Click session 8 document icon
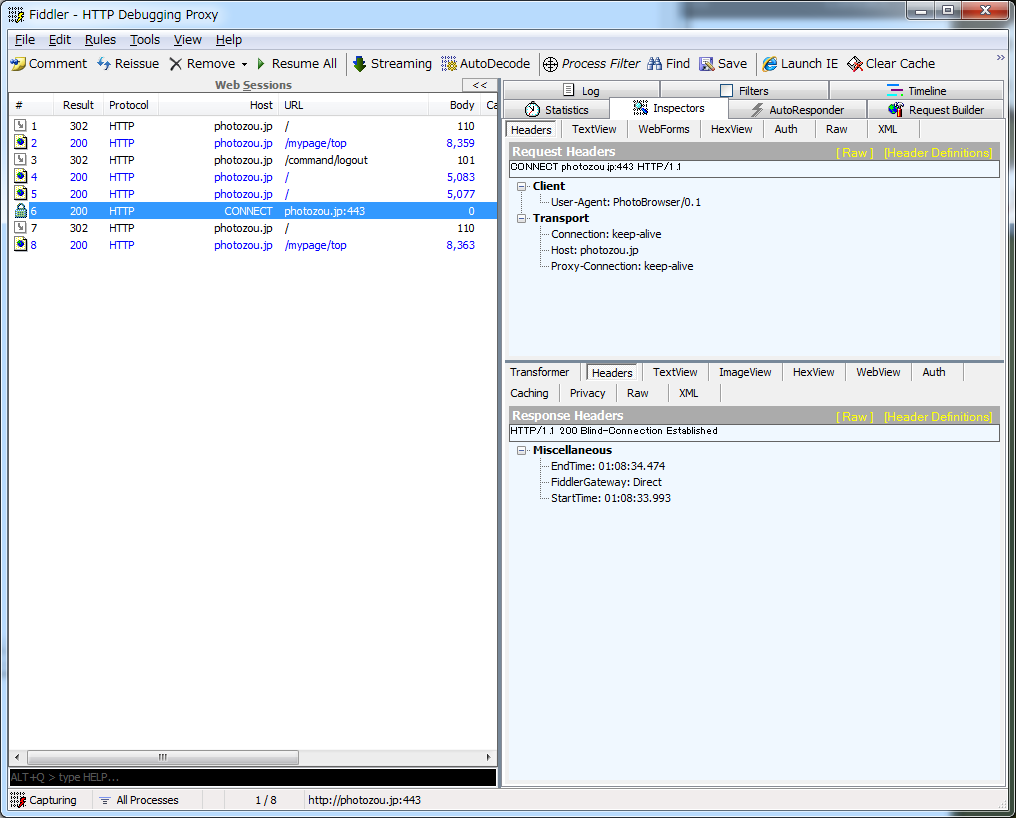Viewport: 1016px width, 818px height. click(x=20, y=244)
